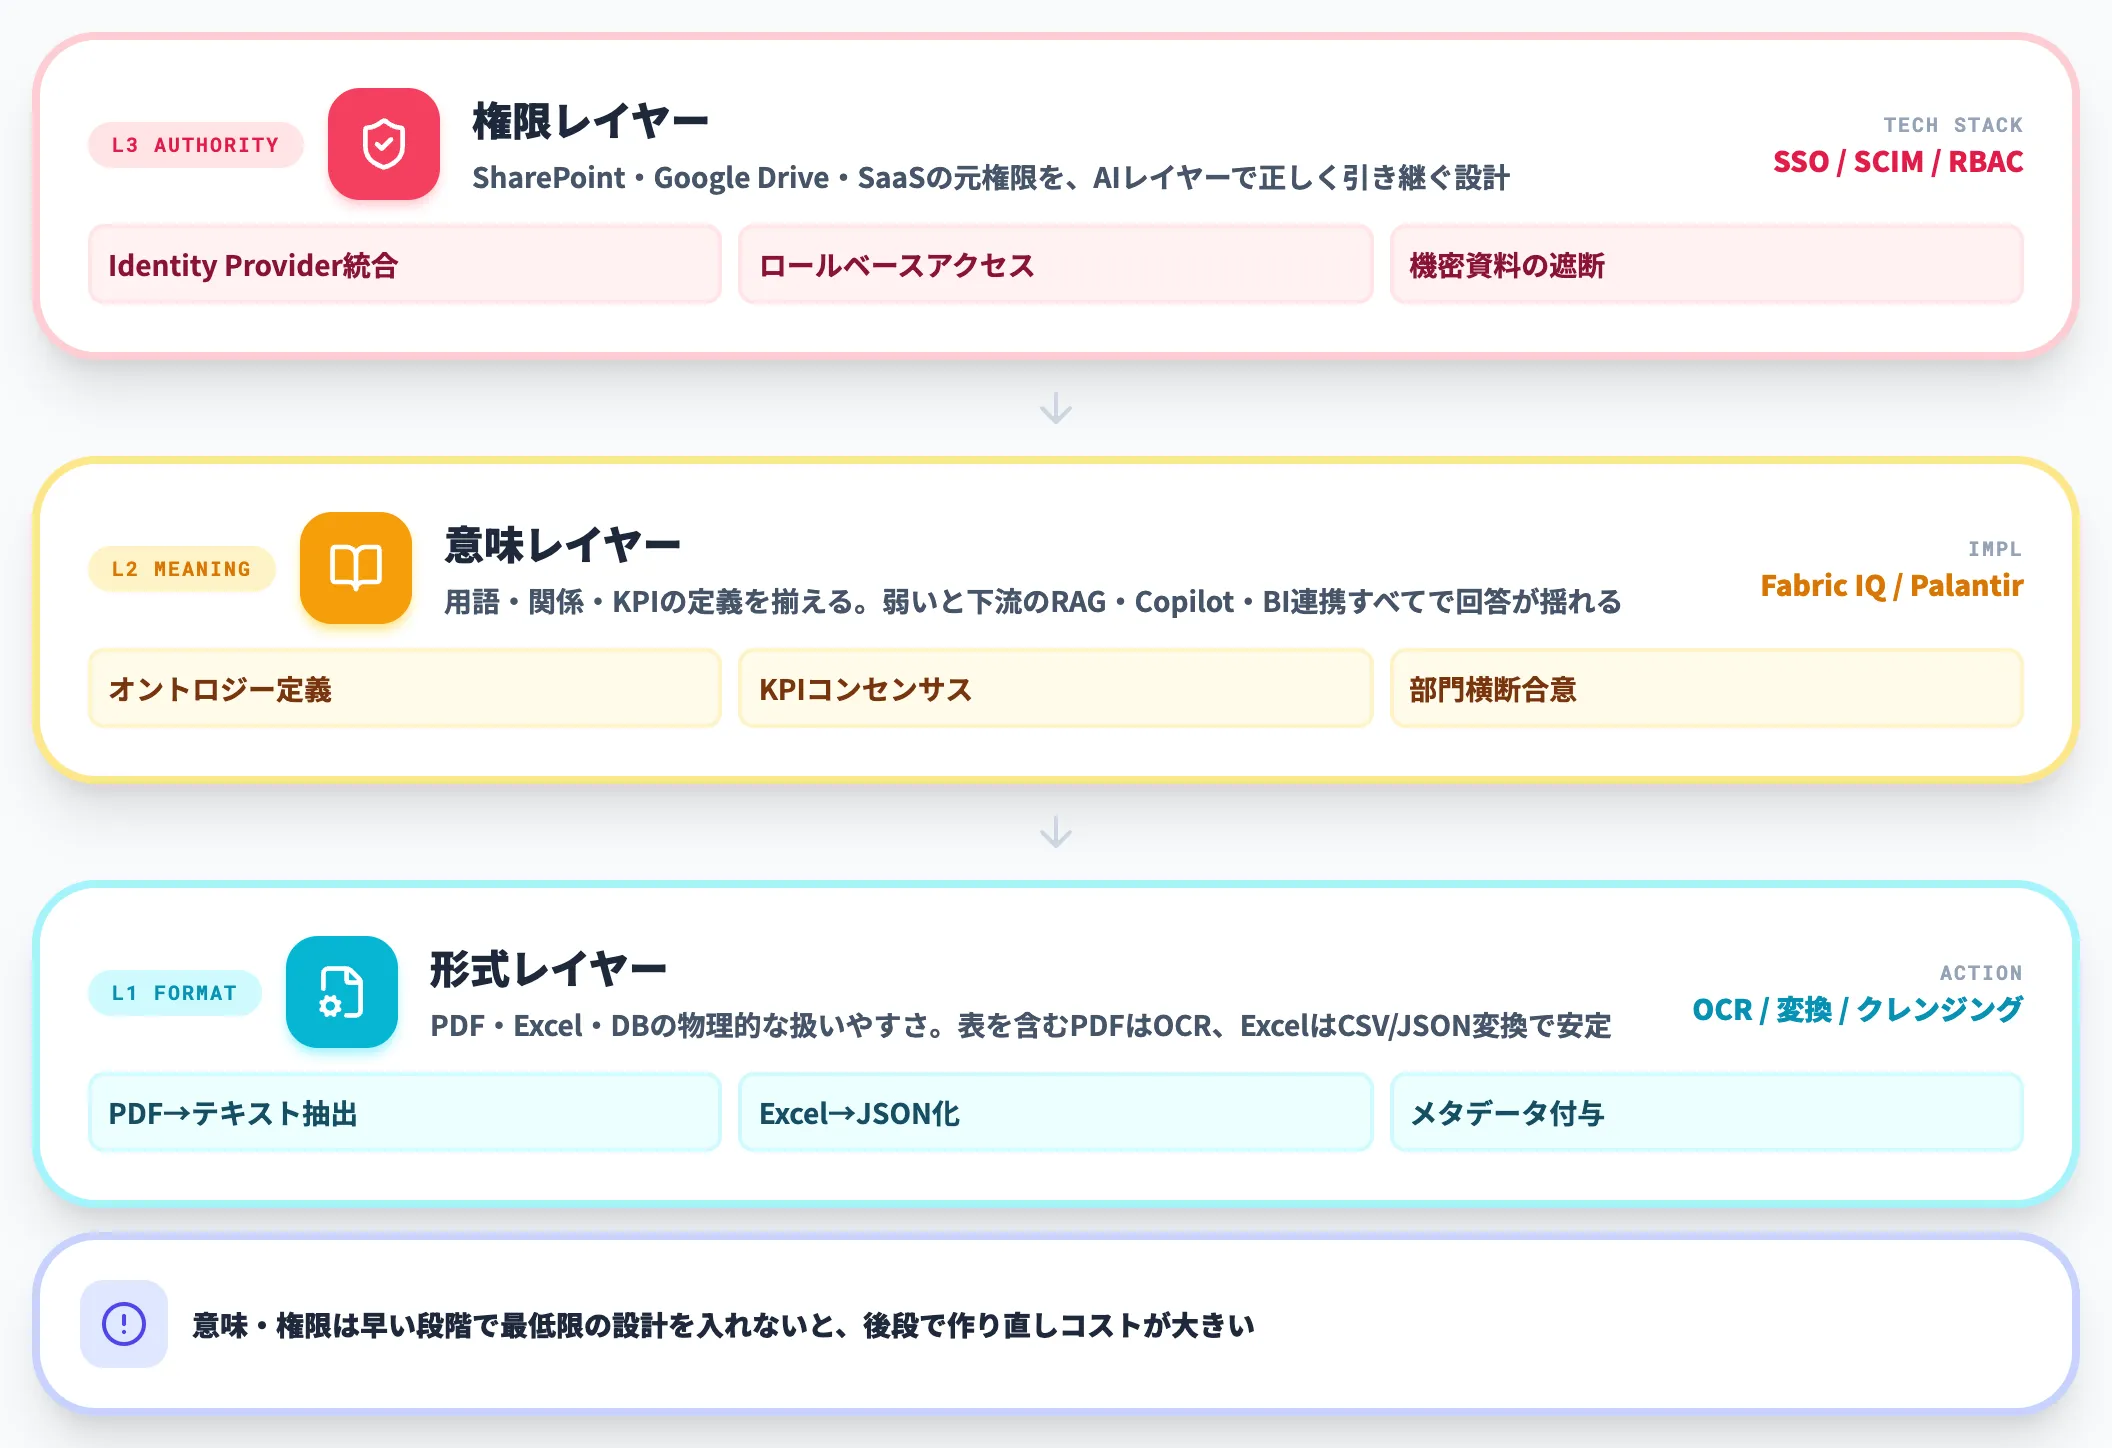Image resolution: width=2112 pixels, height=1448 pixels.
Task: Click the TECH STACK label
Action: click(1953, 125)
